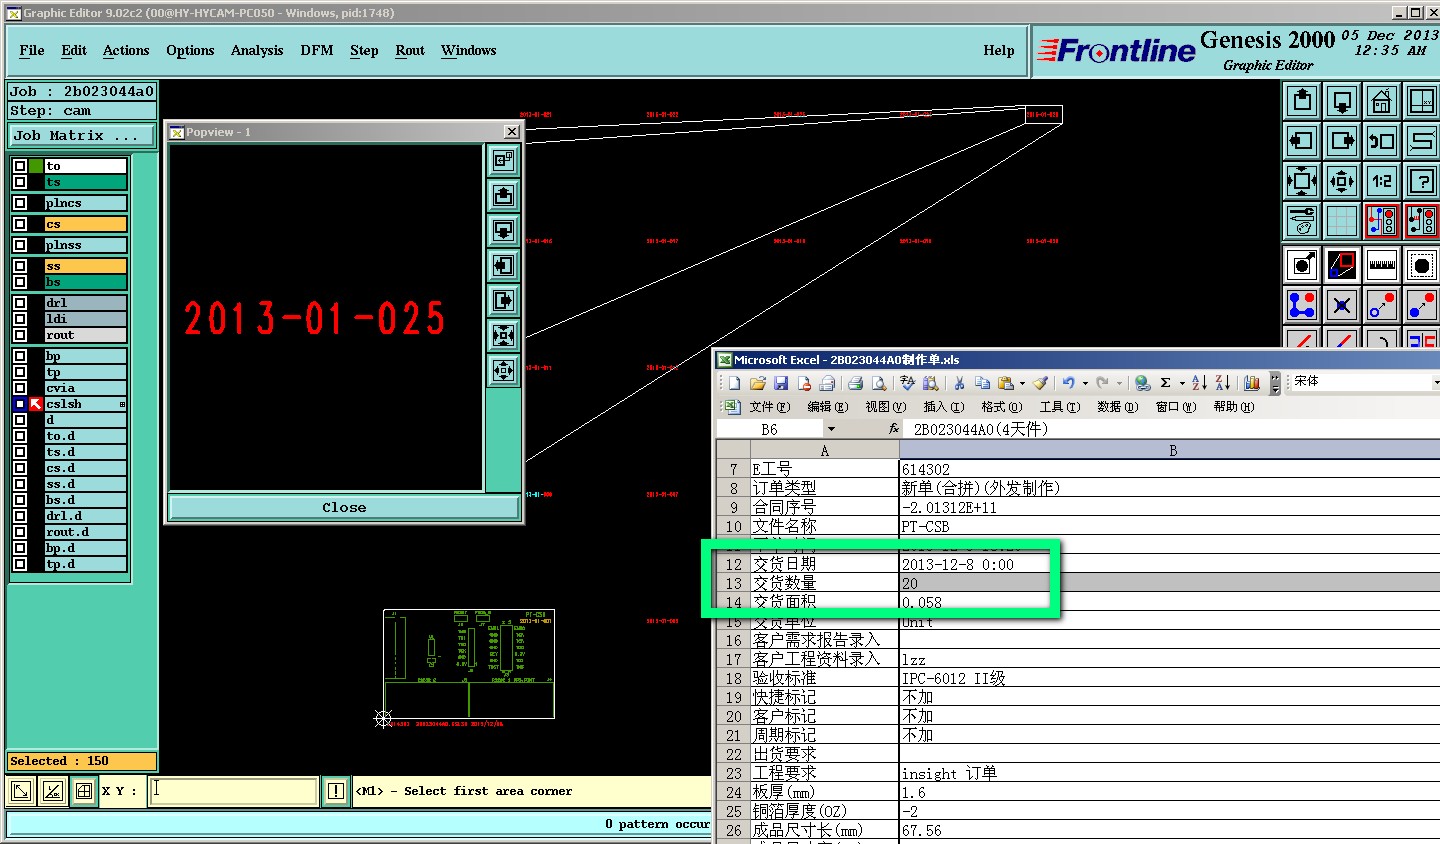The height and width of the screenshot is (844, 1440).
Task: Click the Excel Sort Ascending icon
Action: (1200, 383)
